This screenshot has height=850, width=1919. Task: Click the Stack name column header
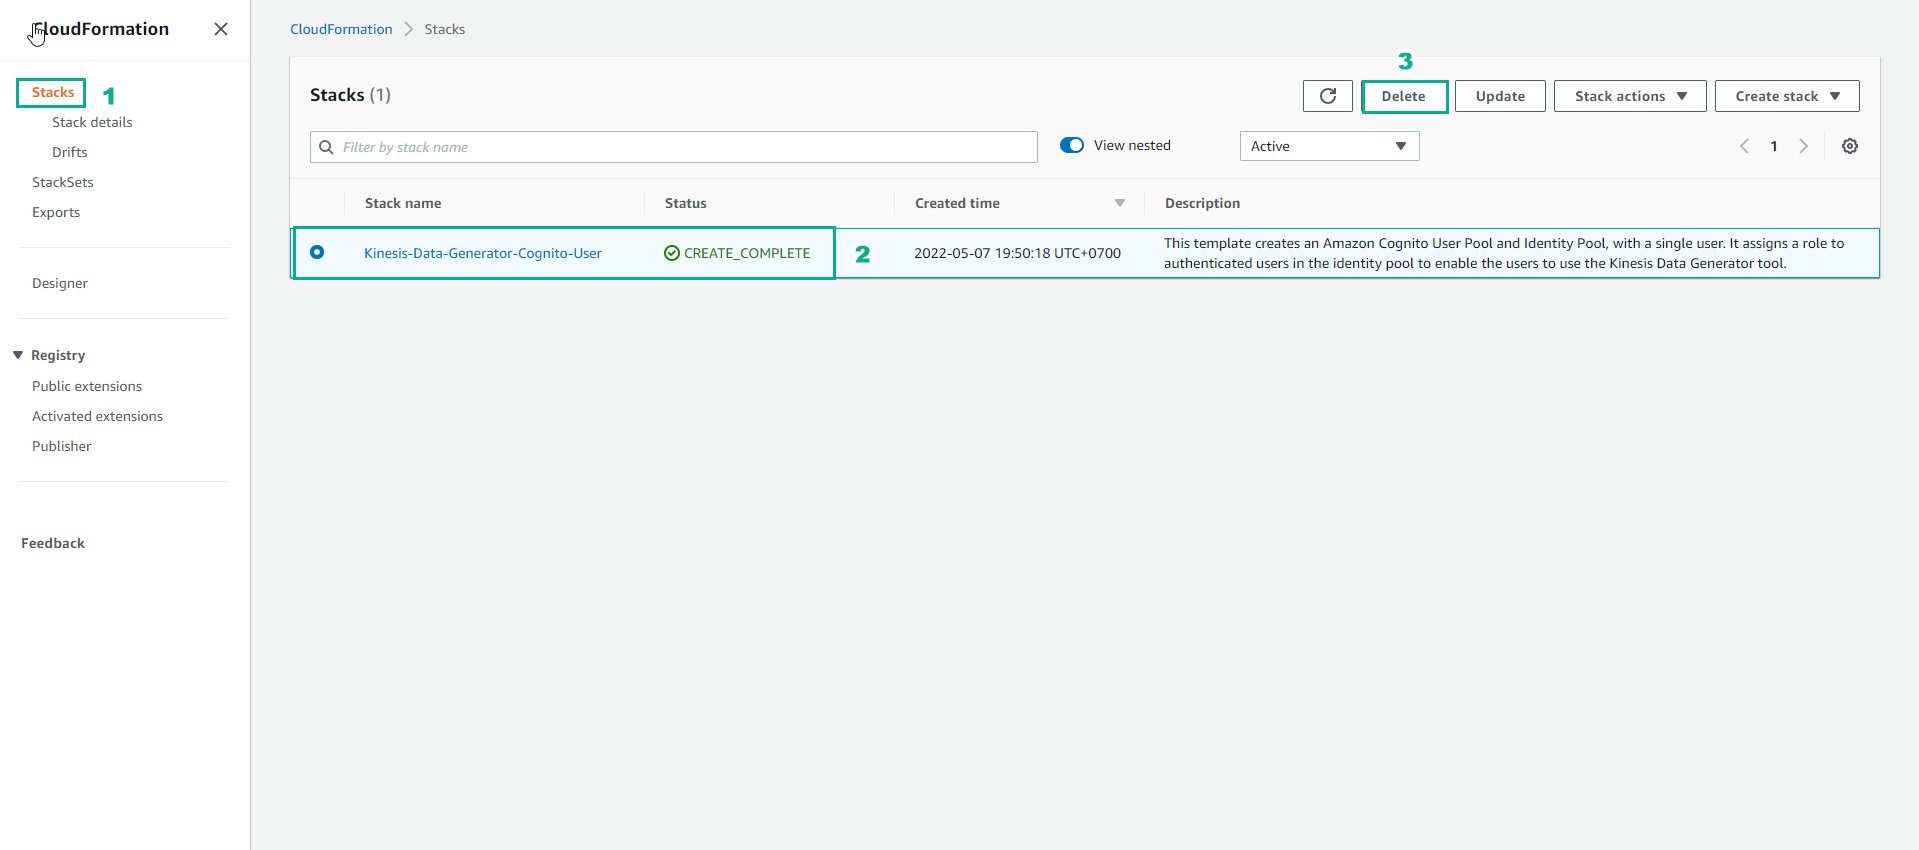(403, 203)
